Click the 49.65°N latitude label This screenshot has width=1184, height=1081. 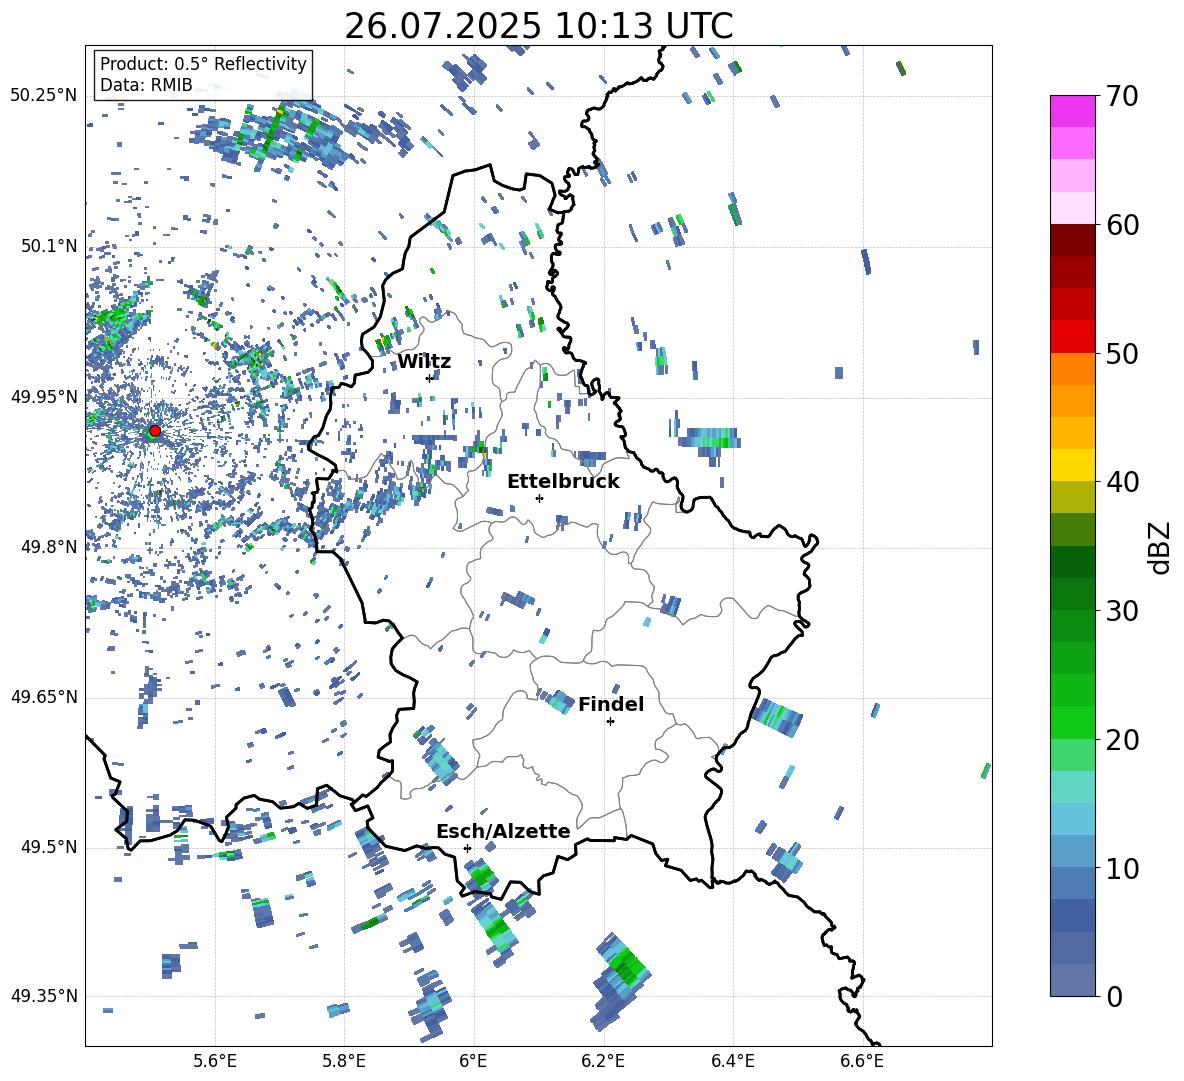pos(44,697)
